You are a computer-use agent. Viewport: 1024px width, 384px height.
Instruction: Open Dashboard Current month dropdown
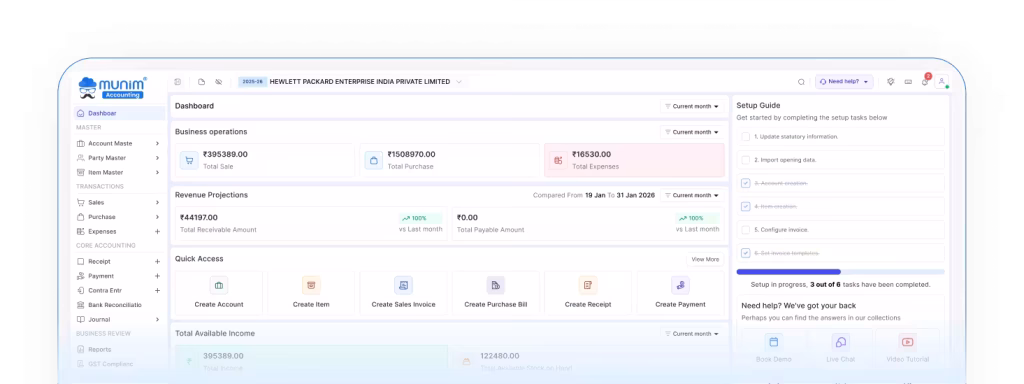[692, 106]
